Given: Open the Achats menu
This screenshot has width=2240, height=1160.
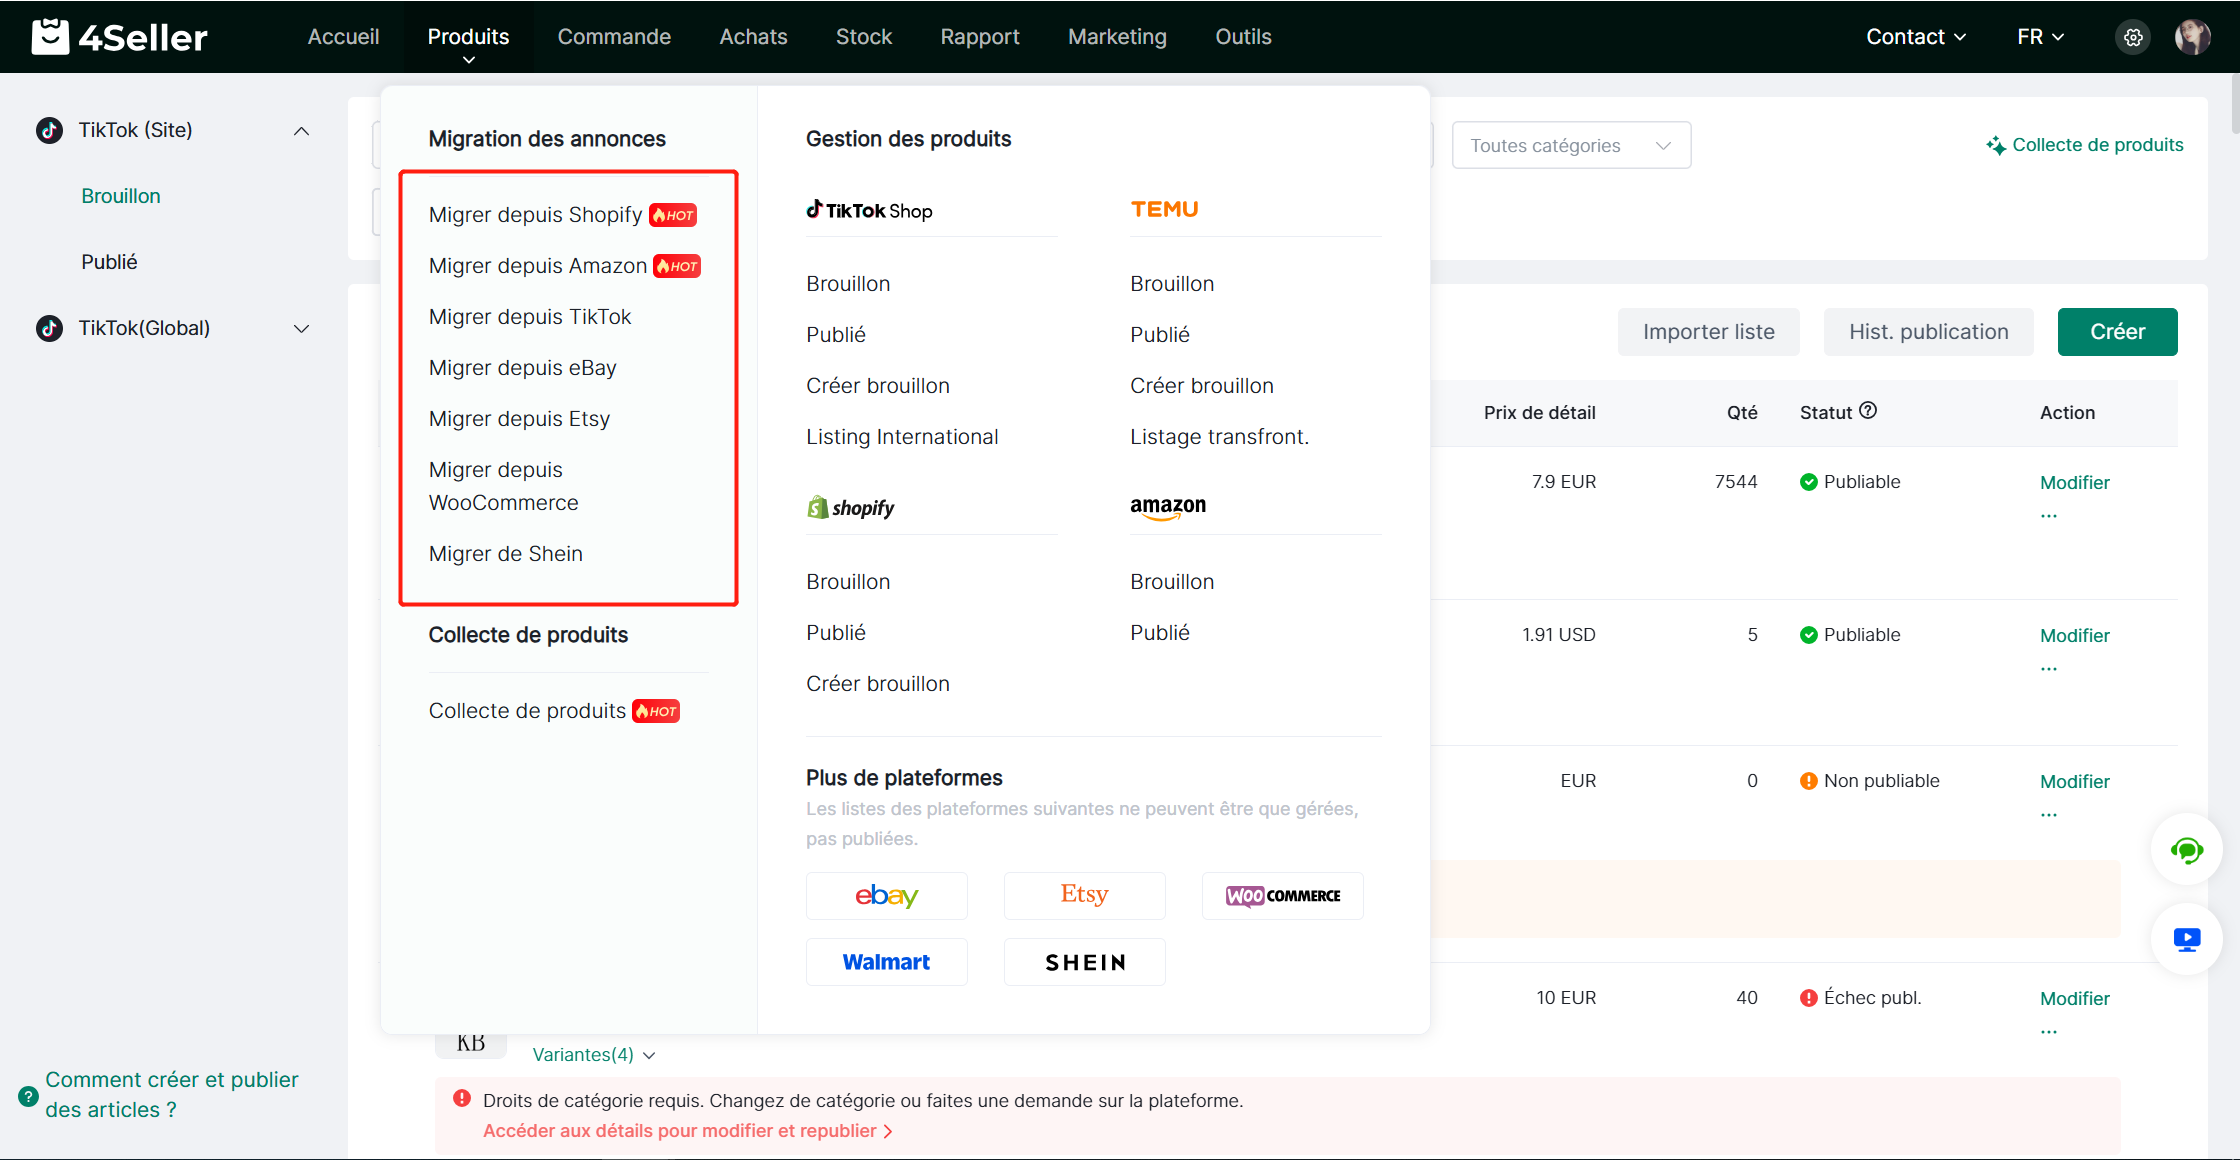Looking at the screenshot, I should (753, 37).
